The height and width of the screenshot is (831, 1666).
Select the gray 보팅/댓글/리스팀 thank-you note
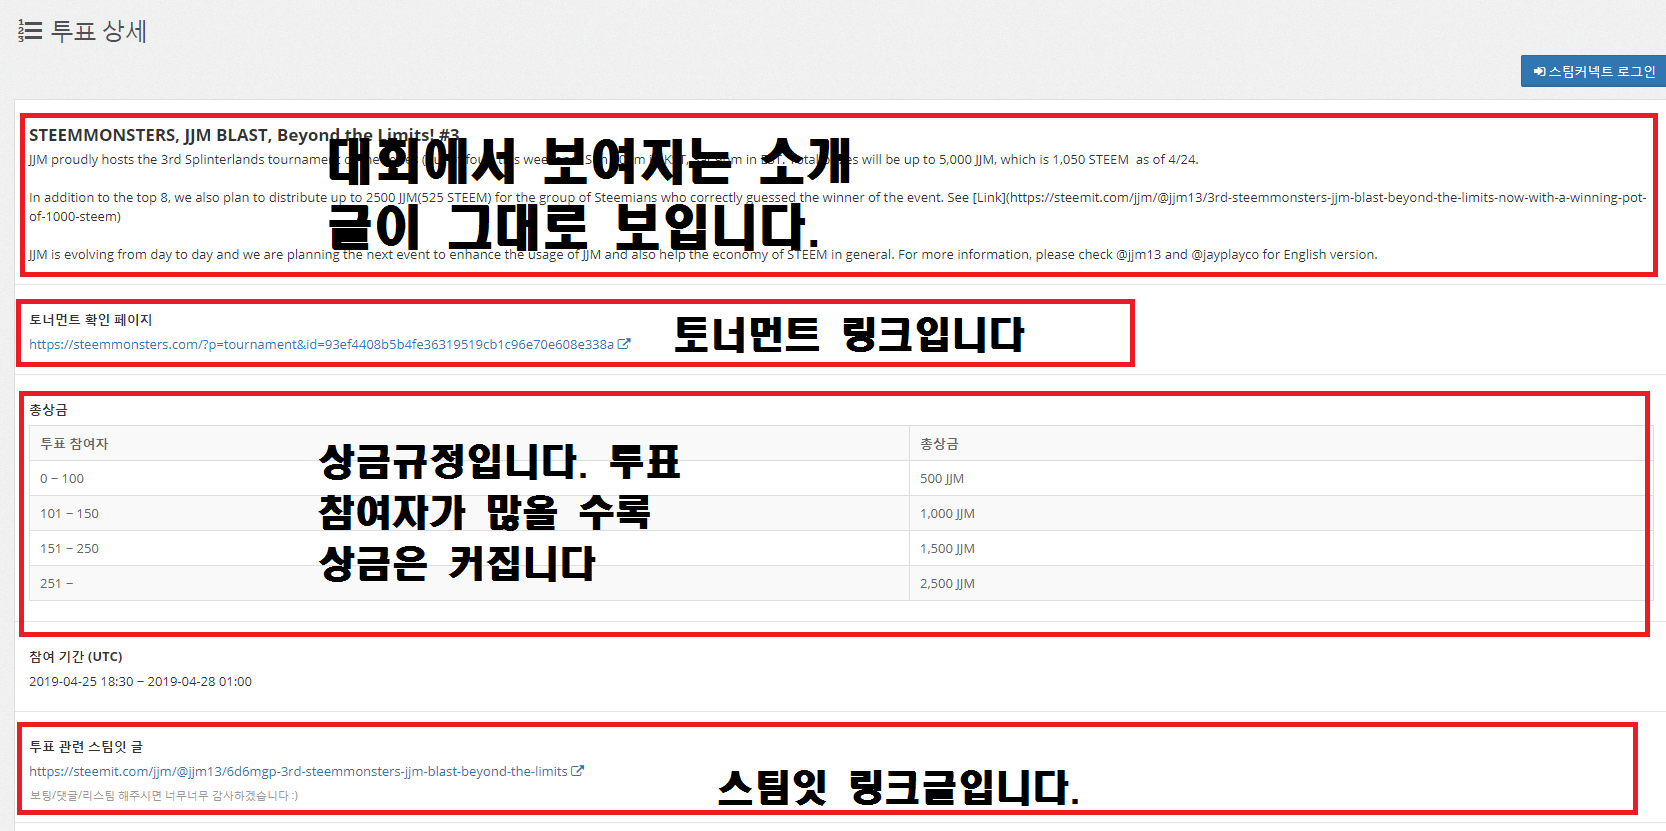point(163,796)
